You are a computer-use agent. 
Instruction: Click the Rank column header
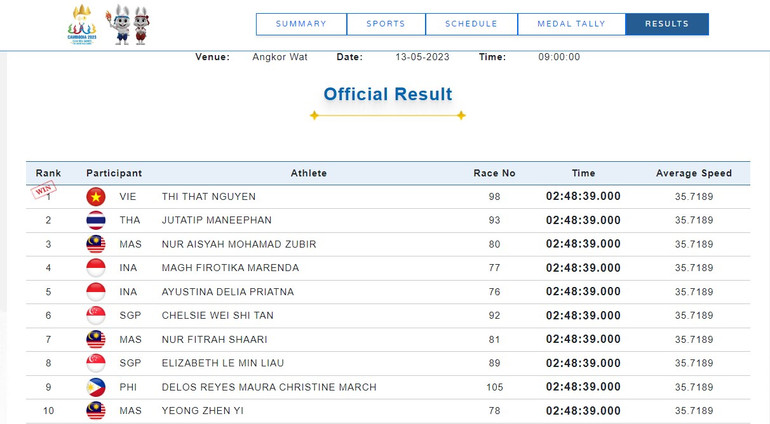coord(48,173)
